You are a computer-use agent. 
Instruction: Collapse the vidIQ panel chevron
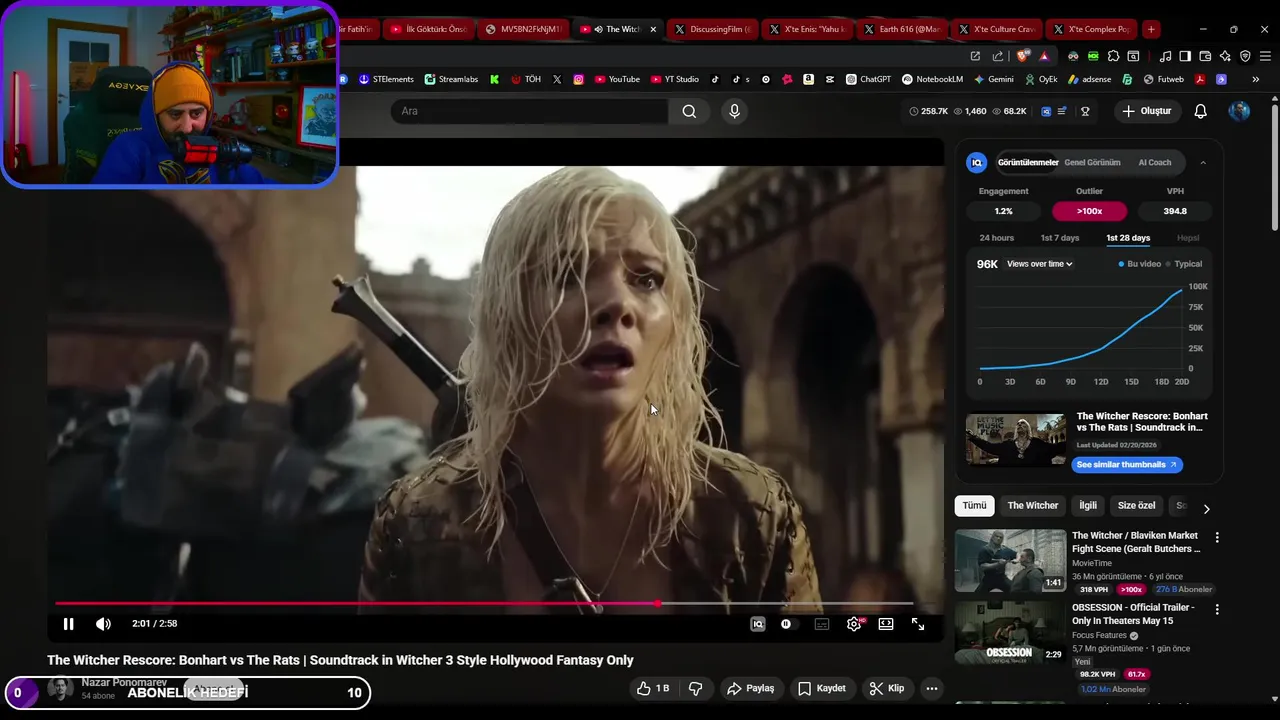(1203, 162)
